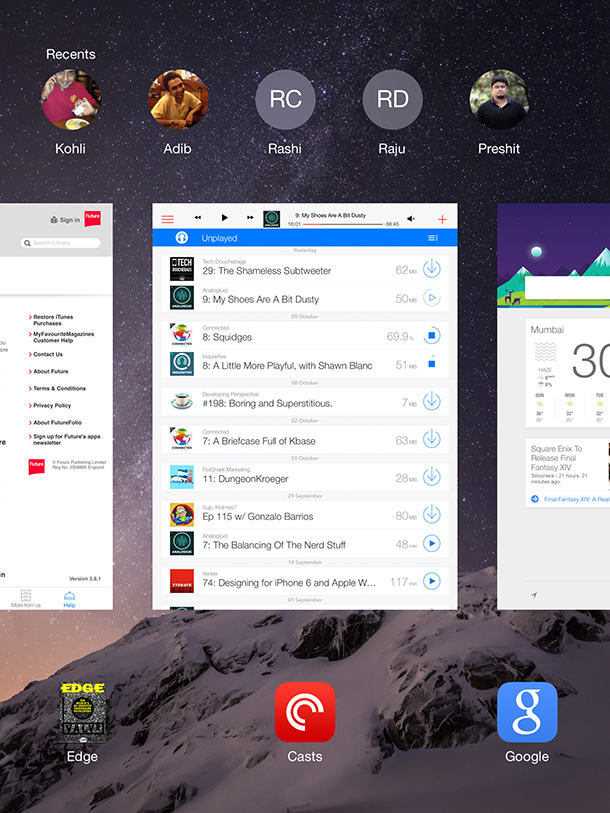610x813 pixels.
Task: Select the RD Raju contact circle
Action: click(x=393, y=99)
